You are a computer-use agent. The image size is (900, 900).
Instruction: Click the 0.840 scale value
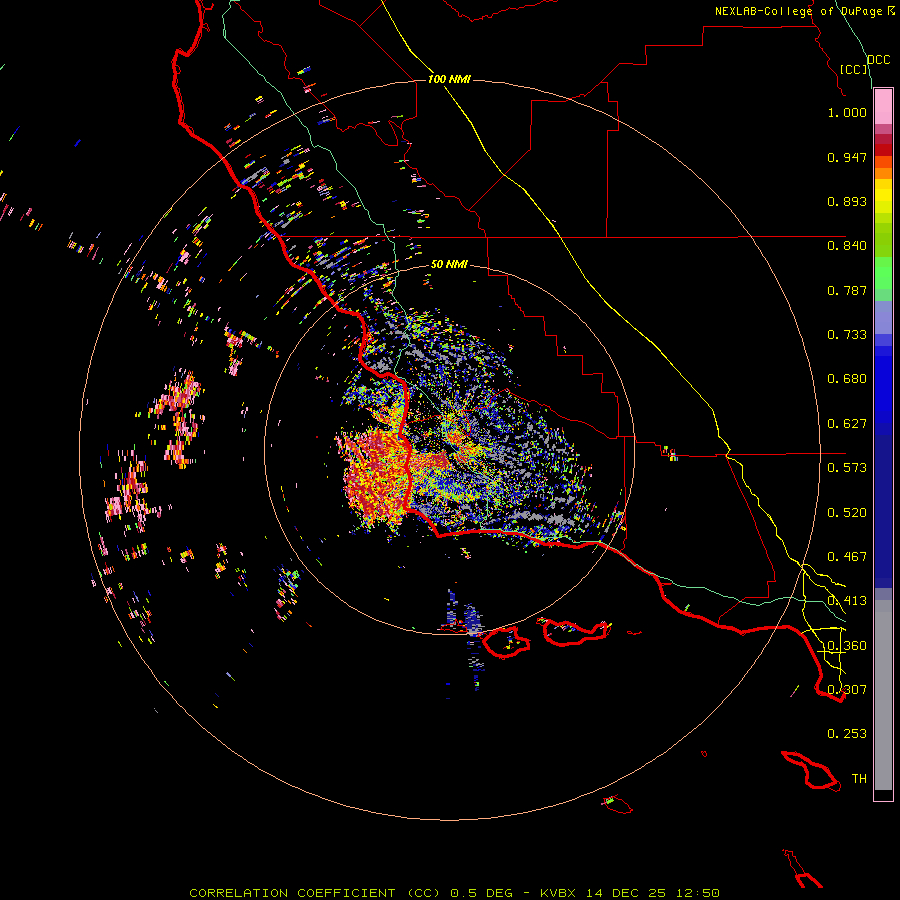847,246
